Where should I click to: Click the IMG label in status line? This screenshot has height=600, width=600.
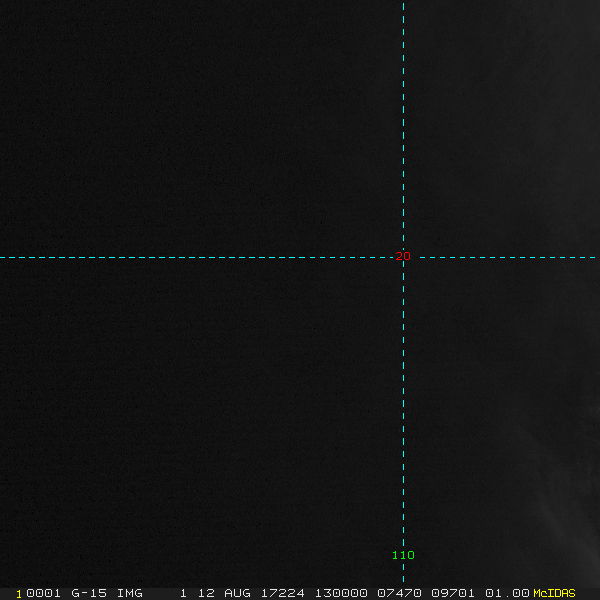point(129,593)
